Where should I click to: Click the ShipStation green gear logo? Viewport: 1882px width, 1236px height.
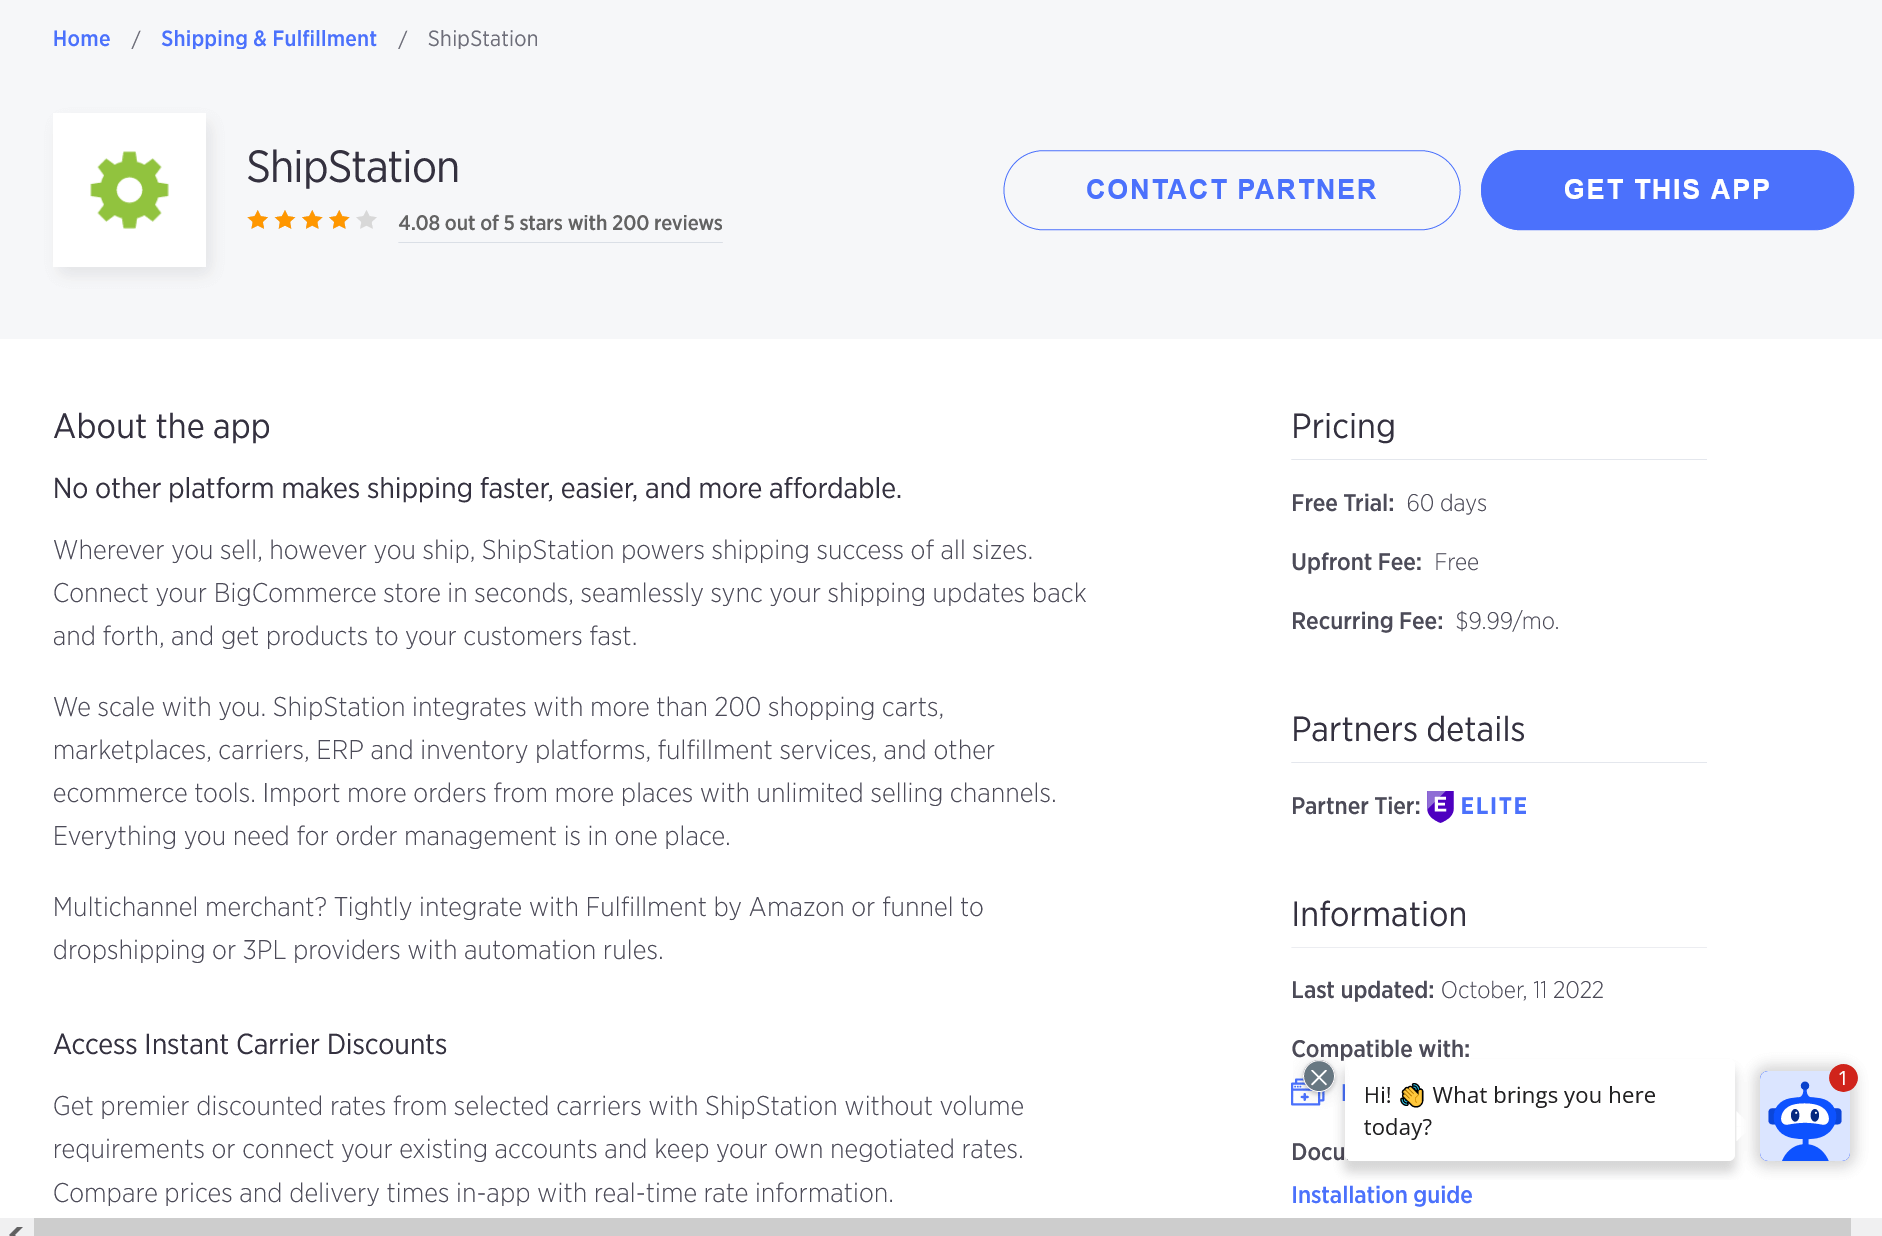click(x=129, y=190)
